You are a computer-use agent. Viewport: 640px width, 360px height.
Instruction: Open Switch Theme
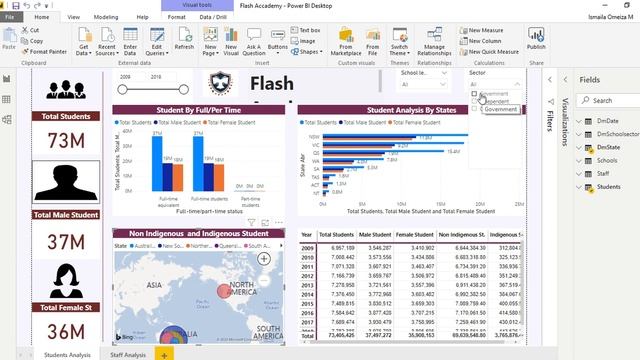399,41
